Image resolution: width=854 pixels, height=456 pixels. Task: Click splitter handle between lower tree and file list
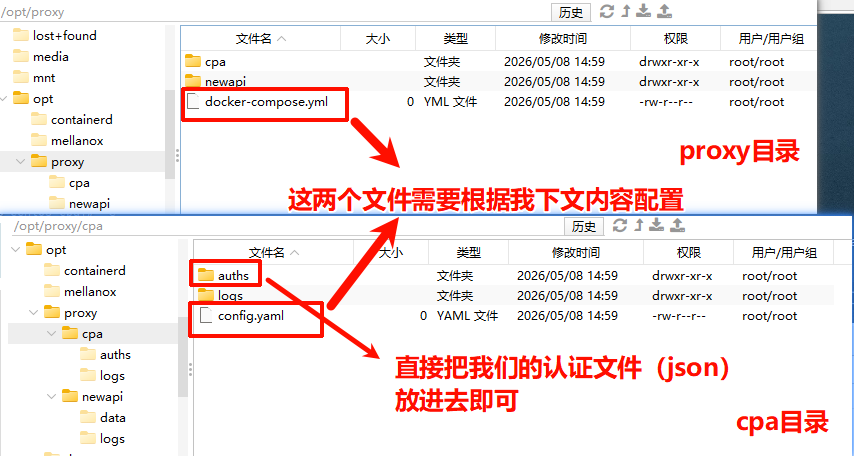coord(191,370)
